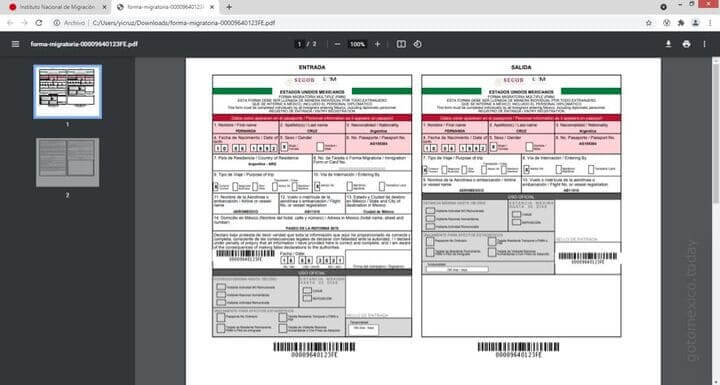This screenshot has width=720, height=385.
Task: Click the fit to page icon
Action: pyautogui.click(x=401, y=44)
